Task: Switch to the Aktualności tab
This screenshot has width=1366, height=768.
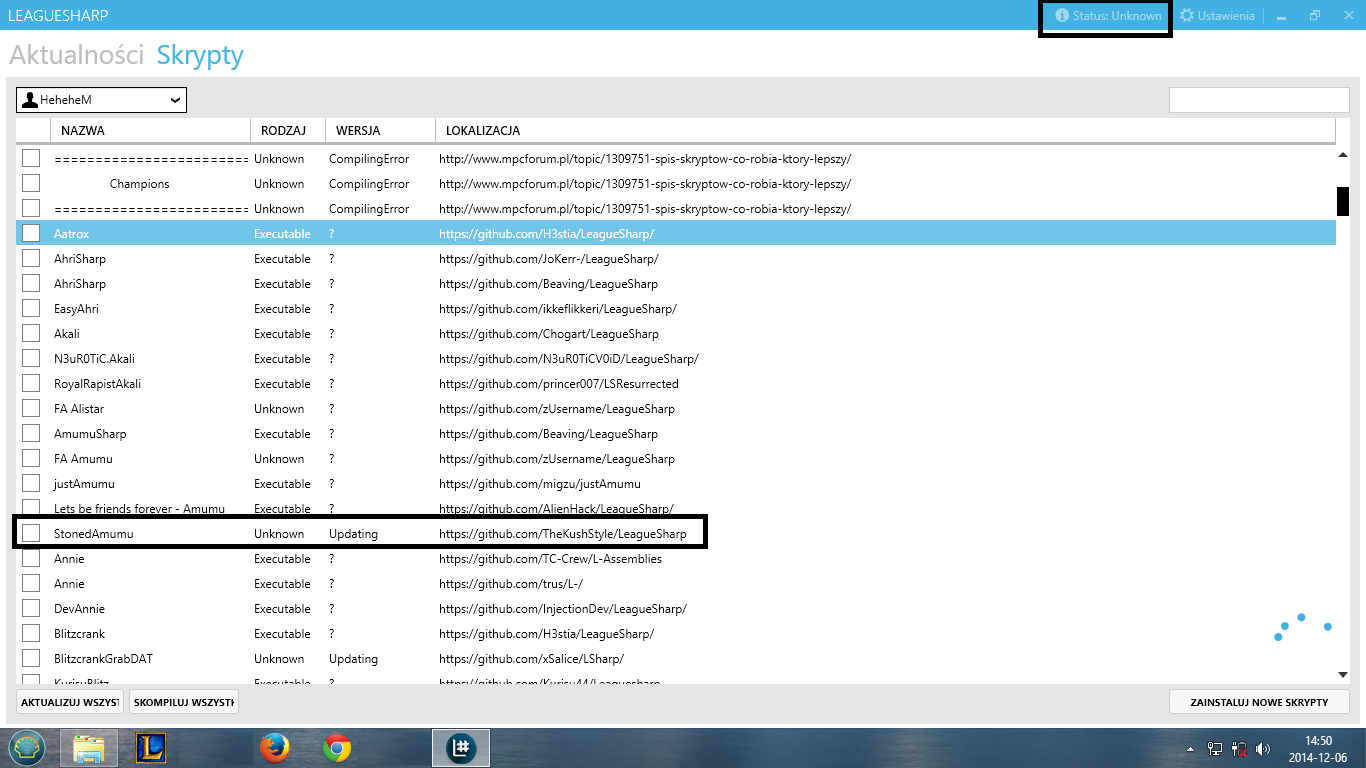Action: (77, 55)
